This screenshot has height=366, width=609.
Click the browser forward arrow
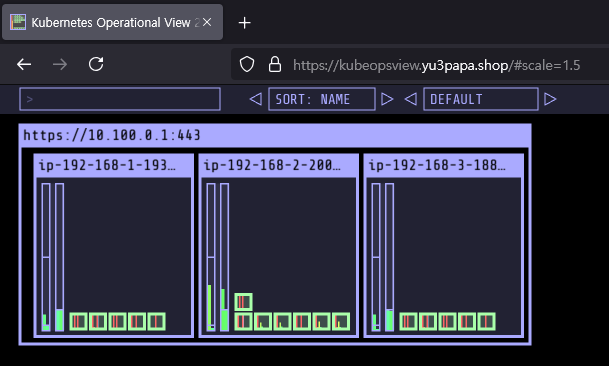click(60, 64)
